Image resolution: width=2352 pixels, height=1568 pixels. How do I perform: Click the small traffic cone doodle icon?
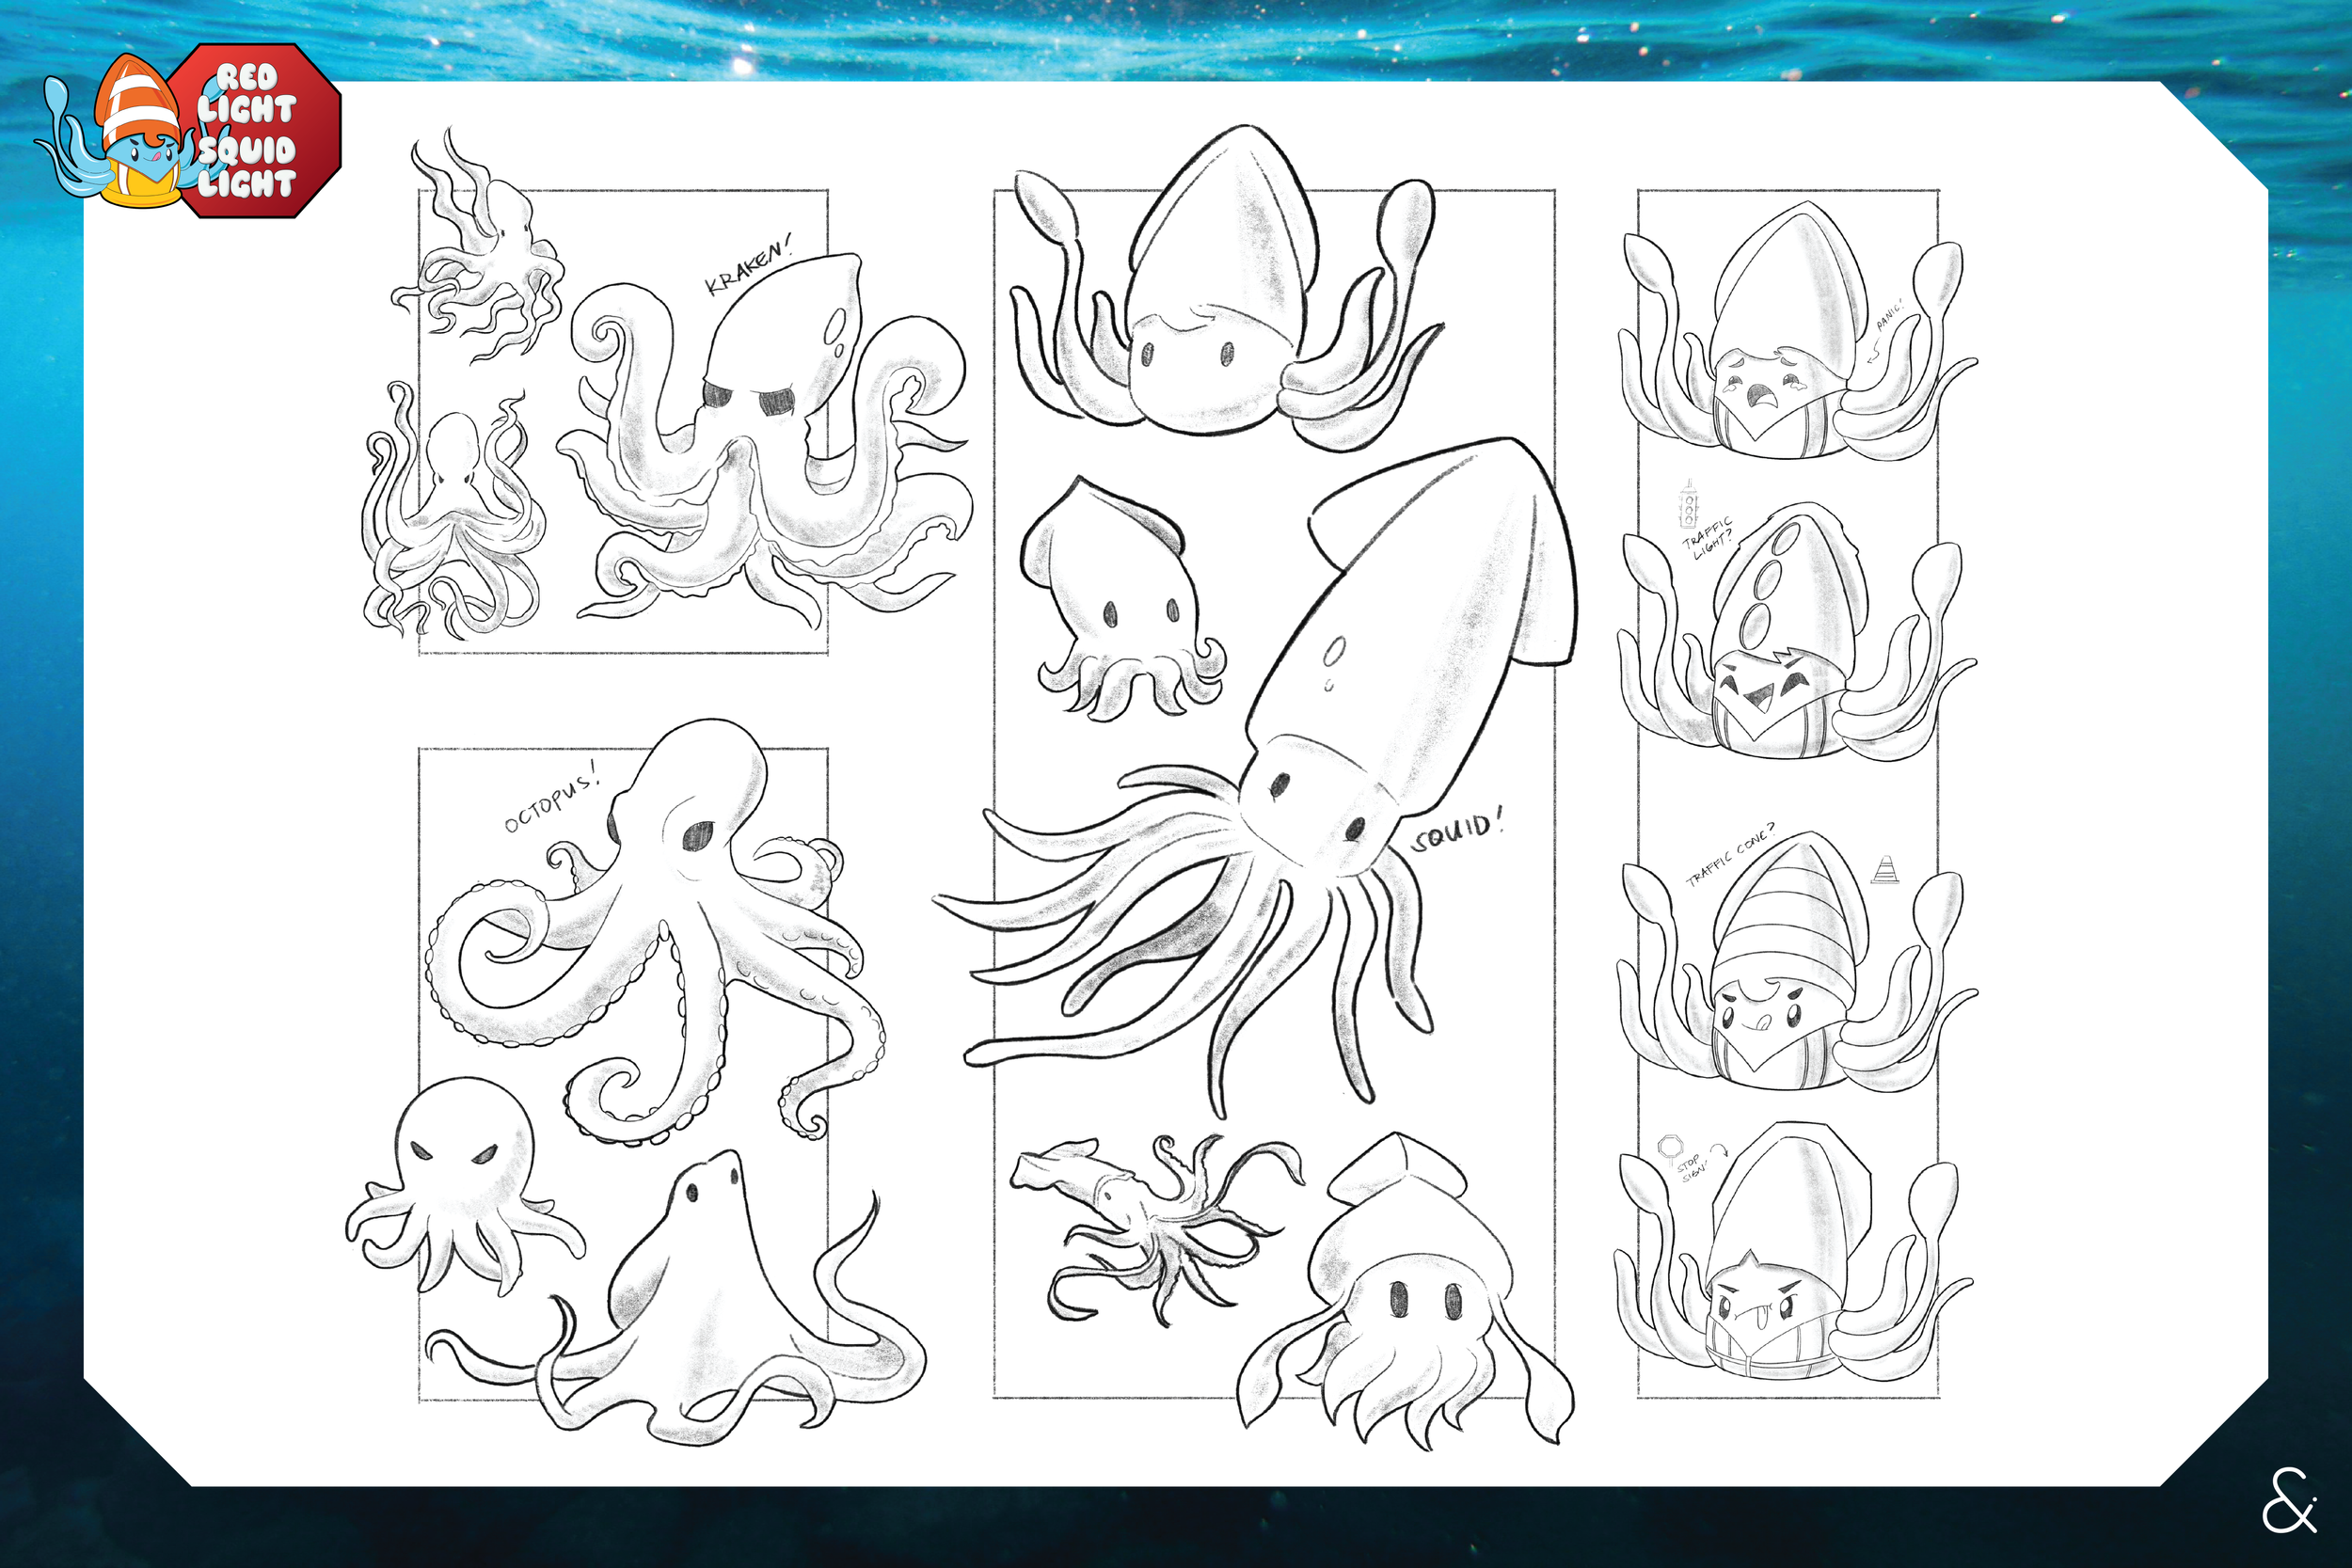1884,870
